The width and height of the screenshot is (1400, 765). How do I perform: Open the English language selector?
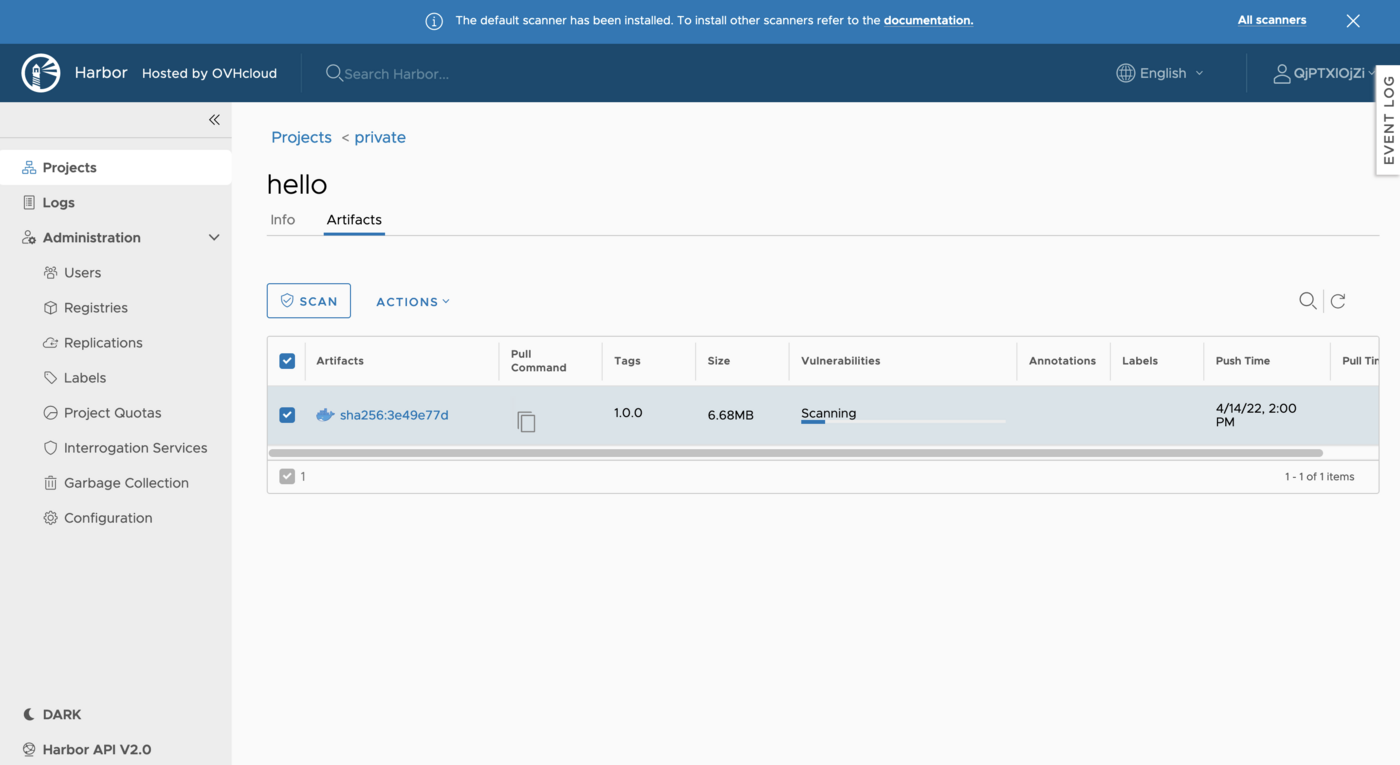[x=1160, y=72]
